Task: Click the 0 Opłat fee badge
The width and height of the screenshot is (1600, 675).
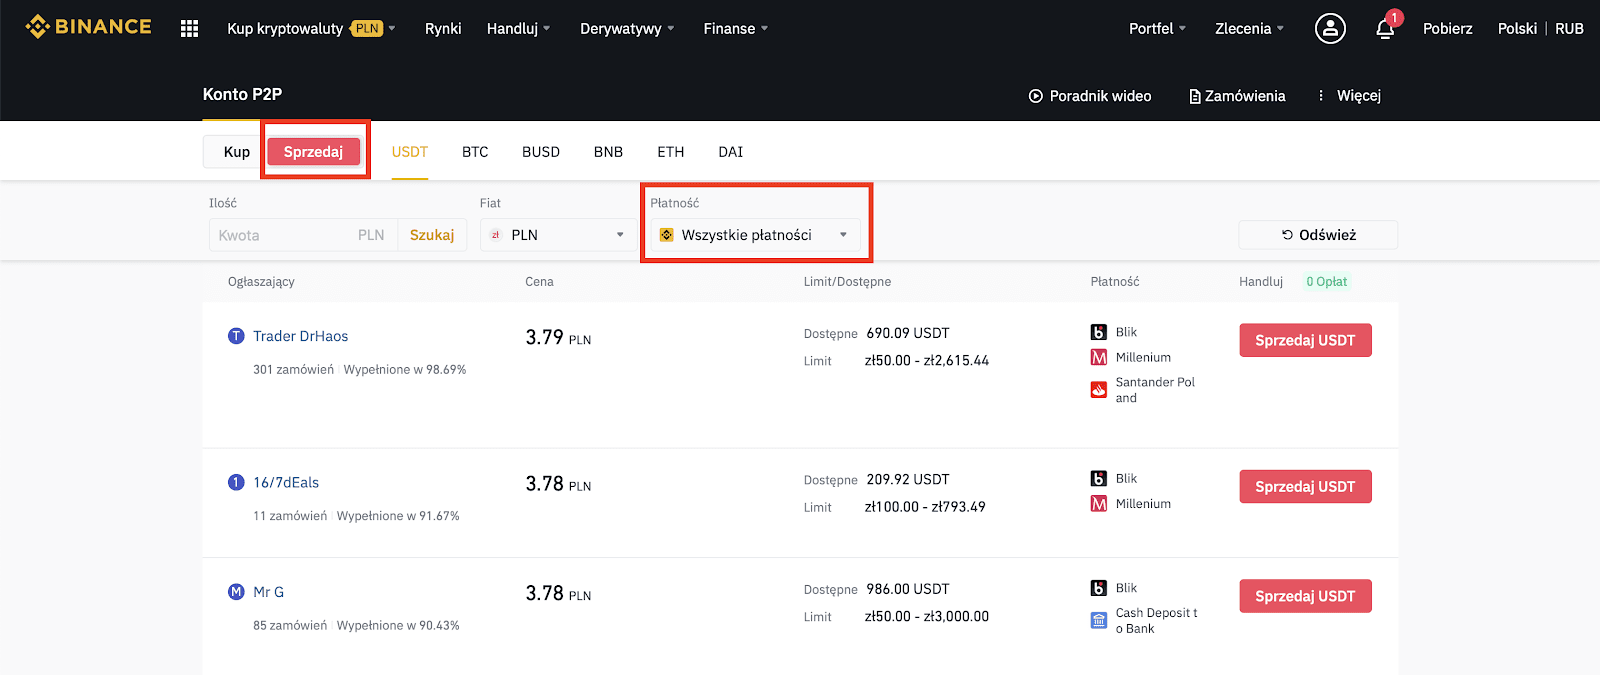Action: (1327, 282)
